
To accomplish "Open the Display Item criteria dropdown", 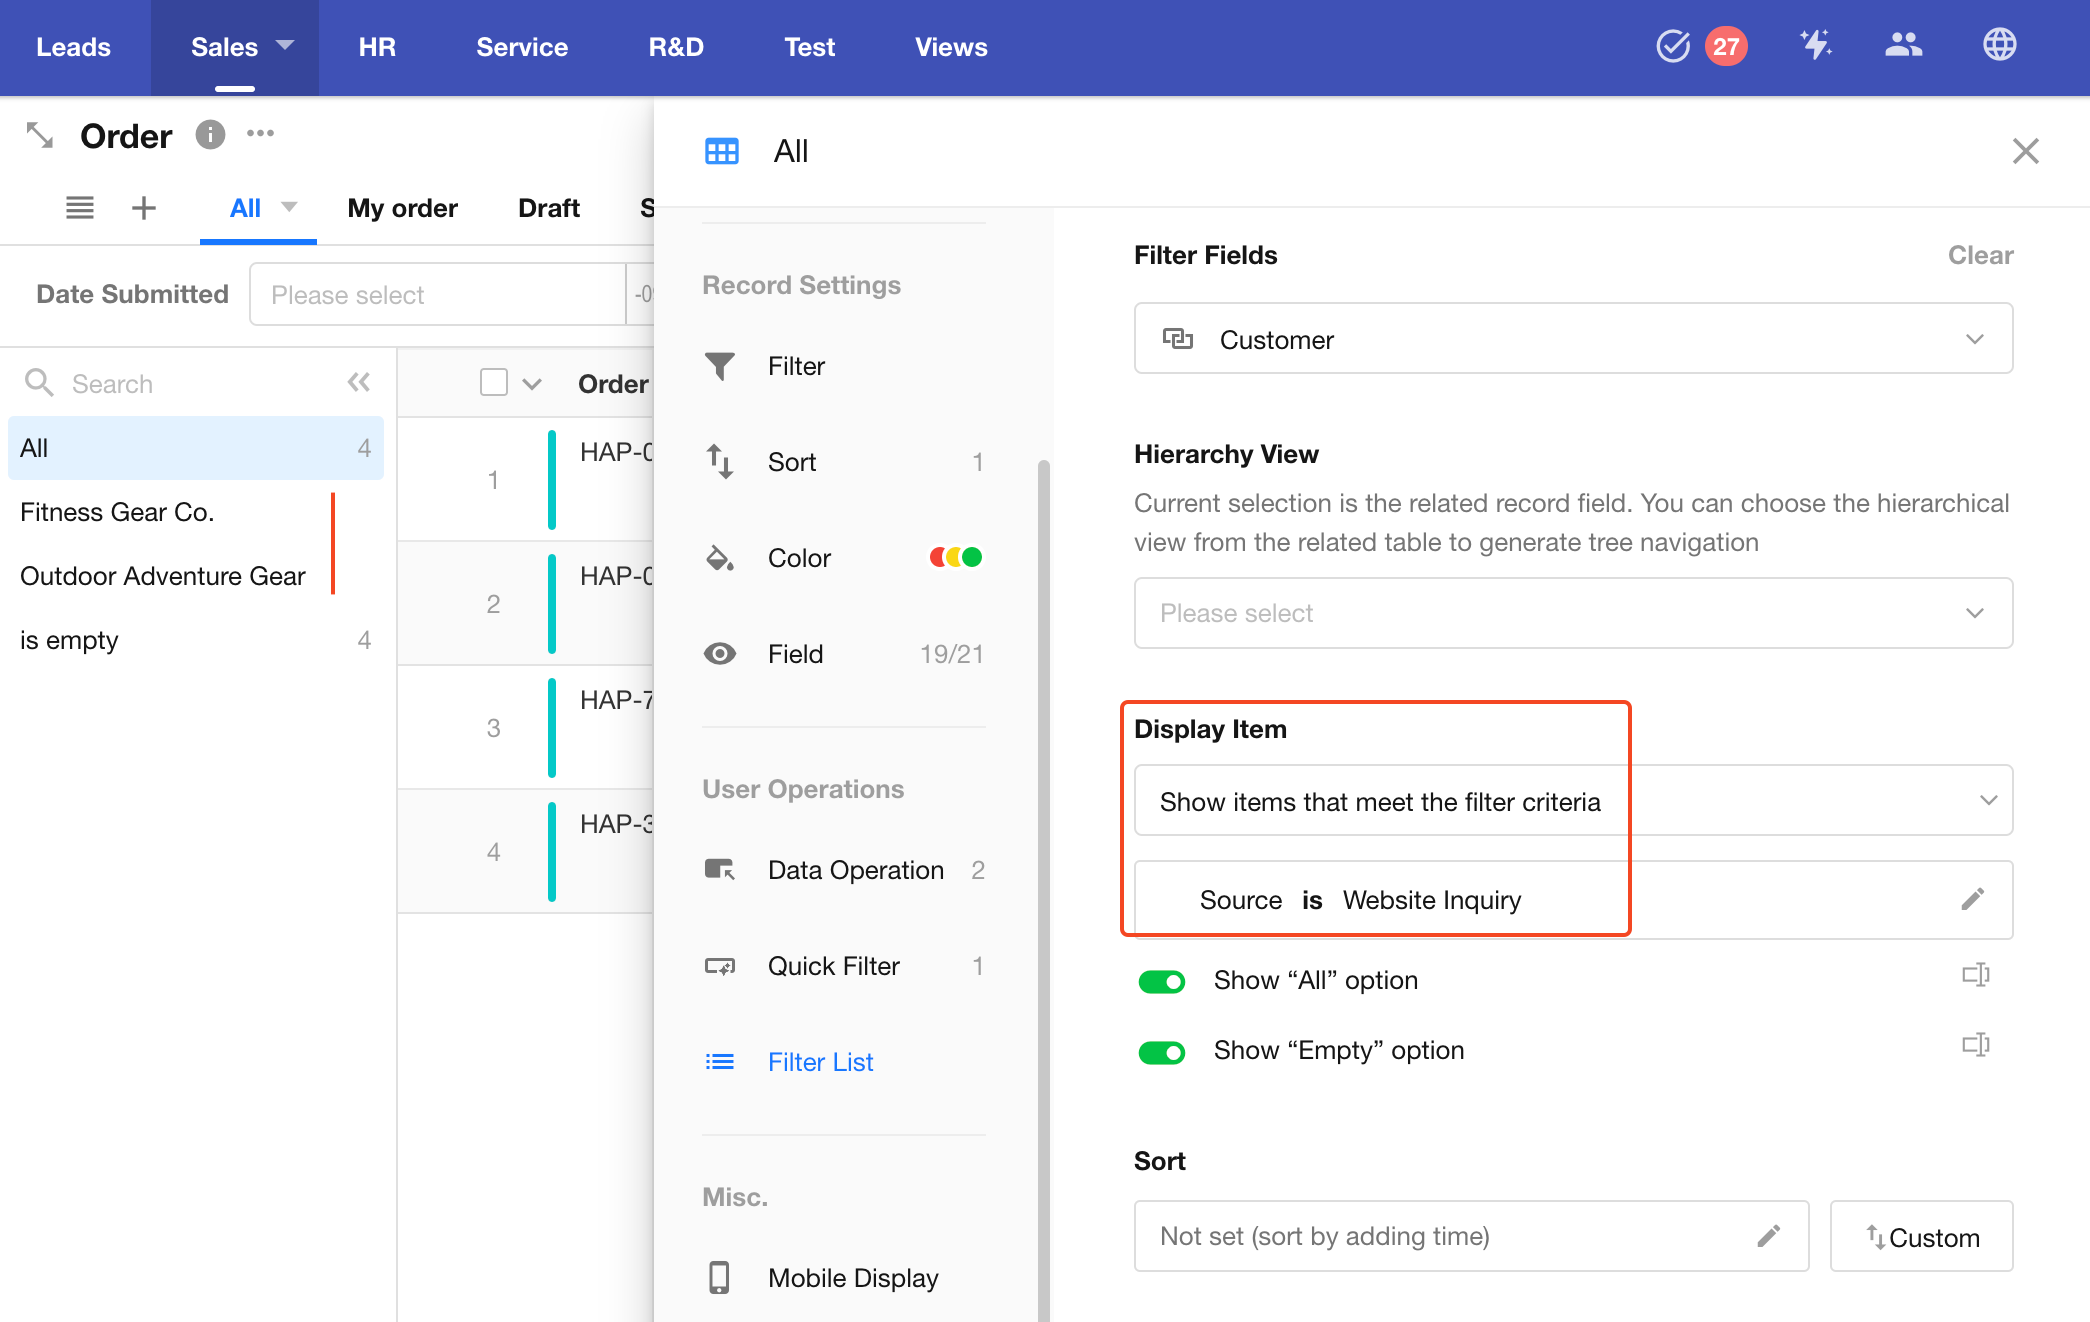I will pyautogui.click(x=1572, y=801).
